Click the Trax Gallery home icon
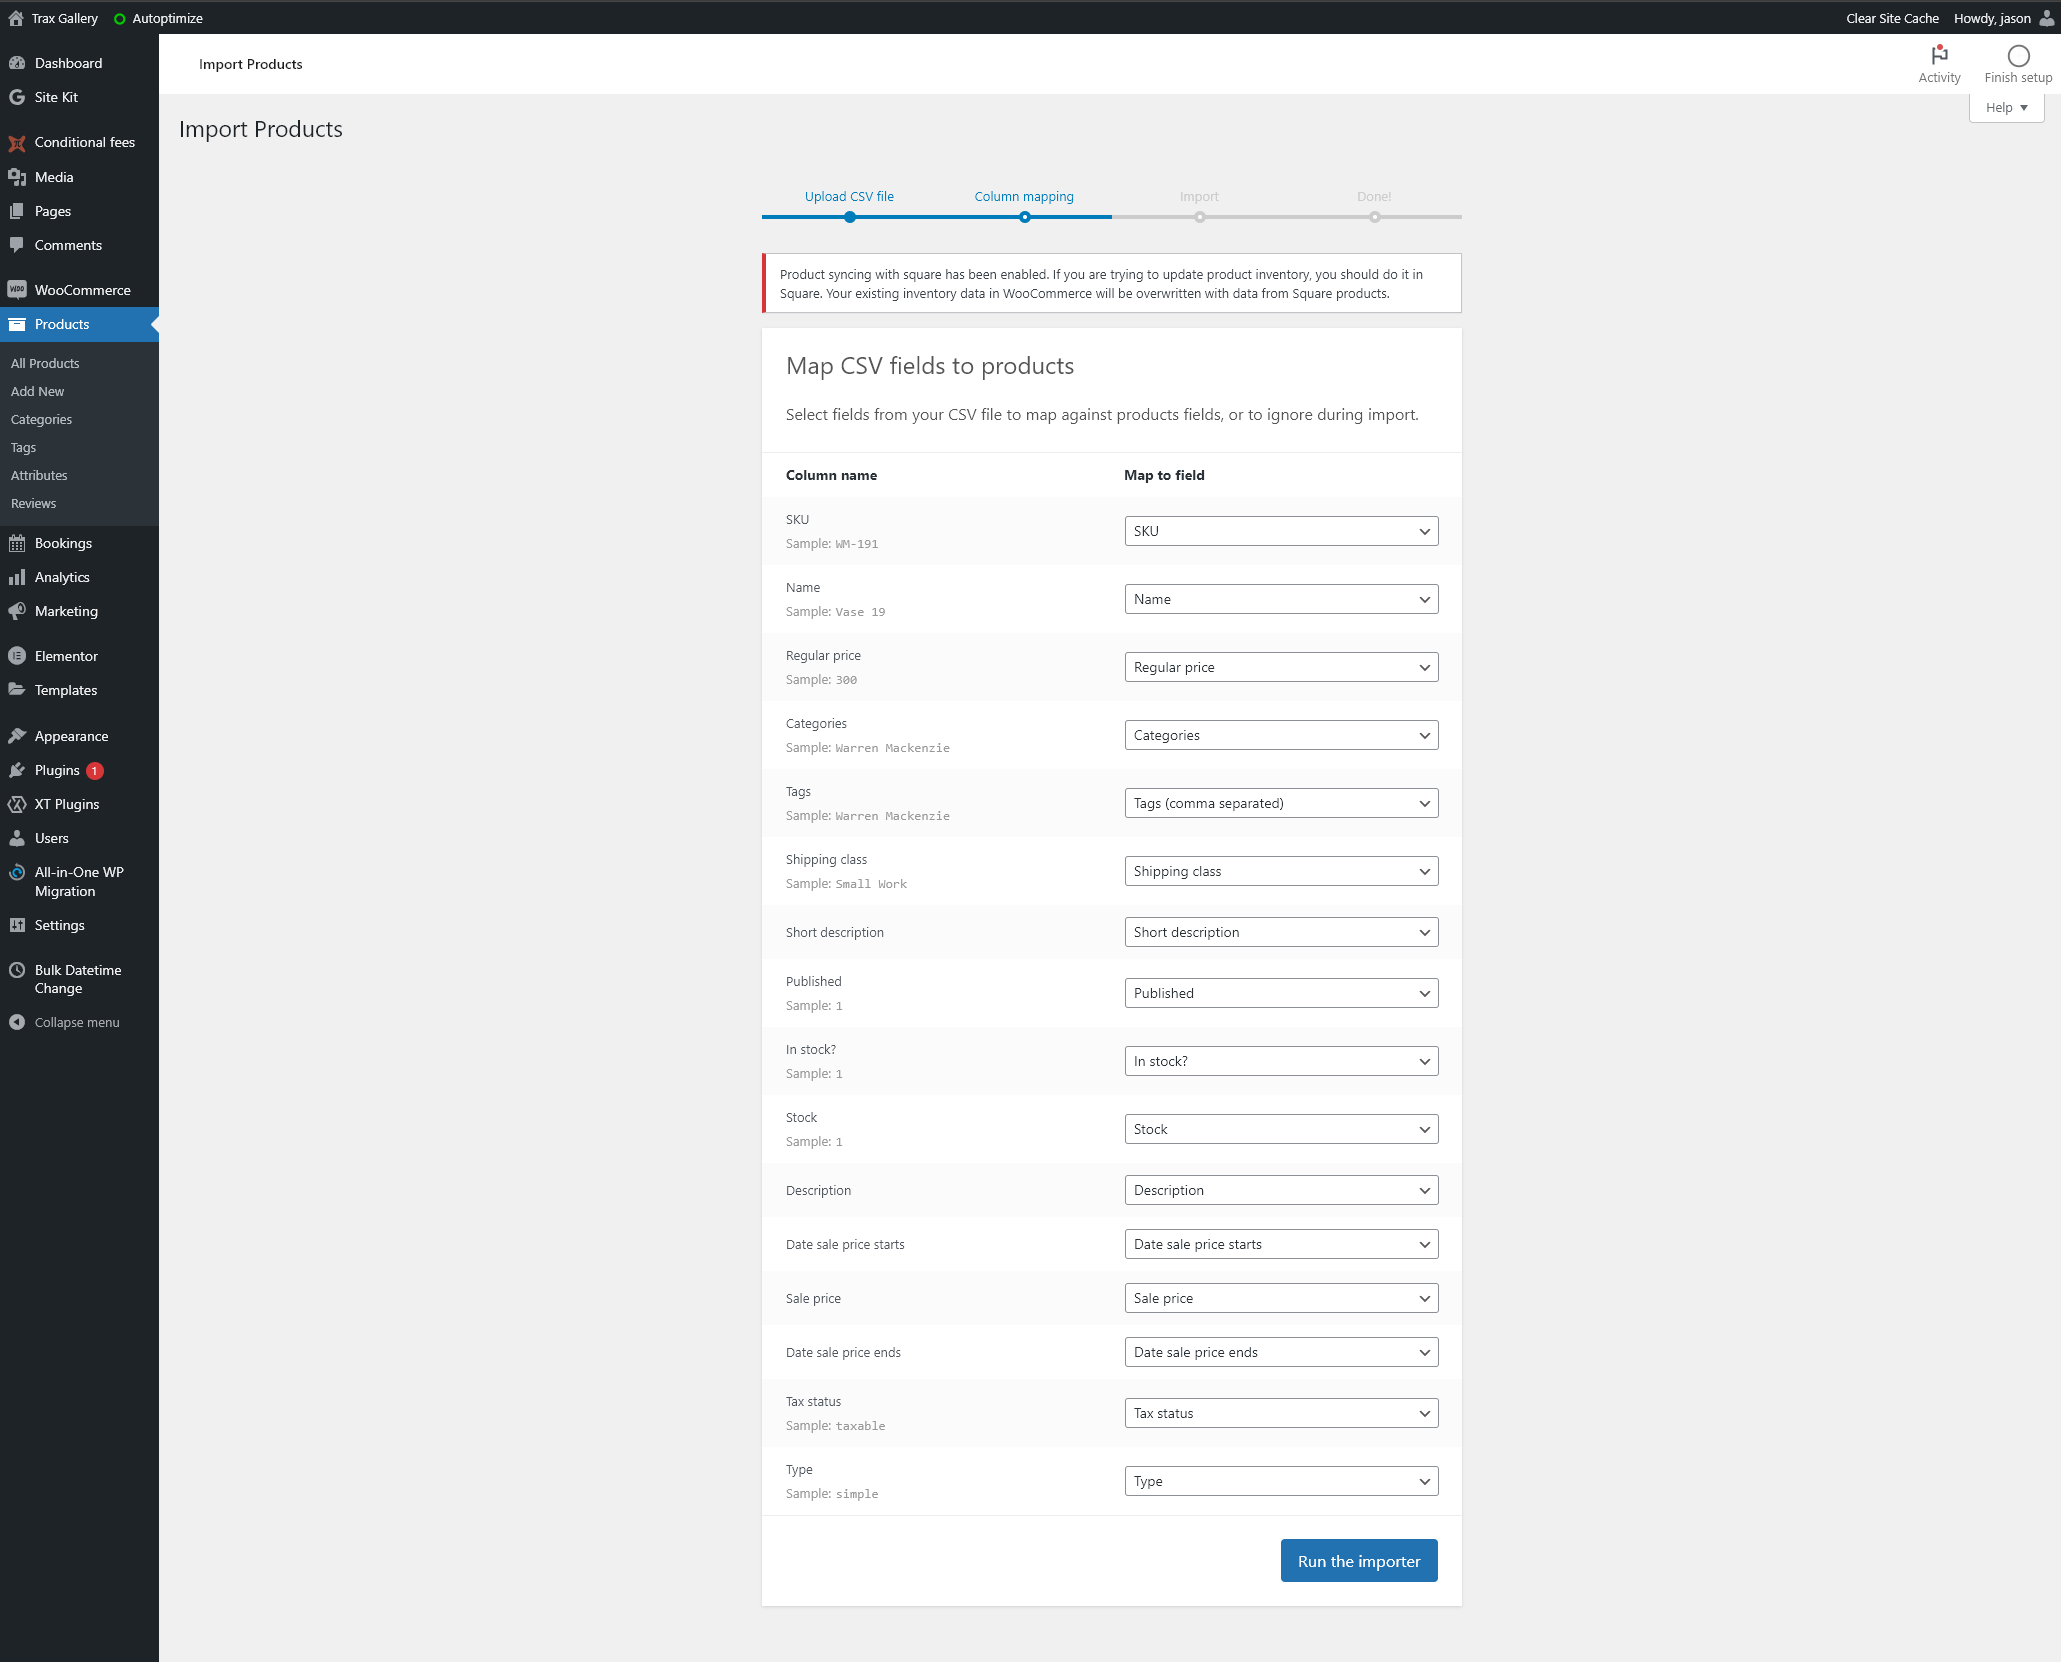The height and width of the screenshot is (1662, 2061). click(16, 18)
